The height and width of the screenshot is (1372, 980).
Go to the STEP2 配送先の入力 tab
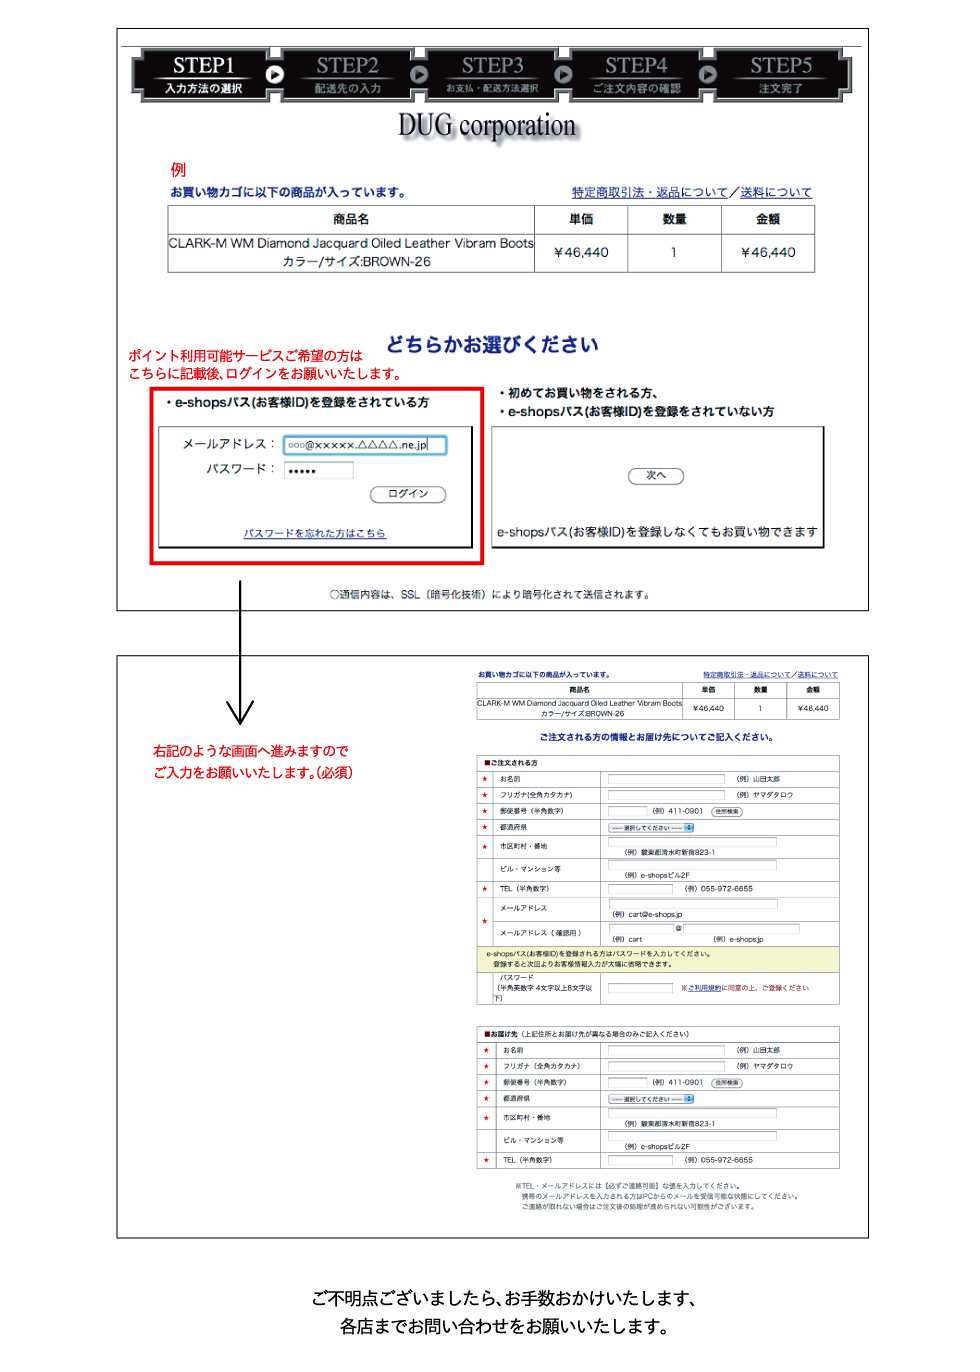pos(347,75)
